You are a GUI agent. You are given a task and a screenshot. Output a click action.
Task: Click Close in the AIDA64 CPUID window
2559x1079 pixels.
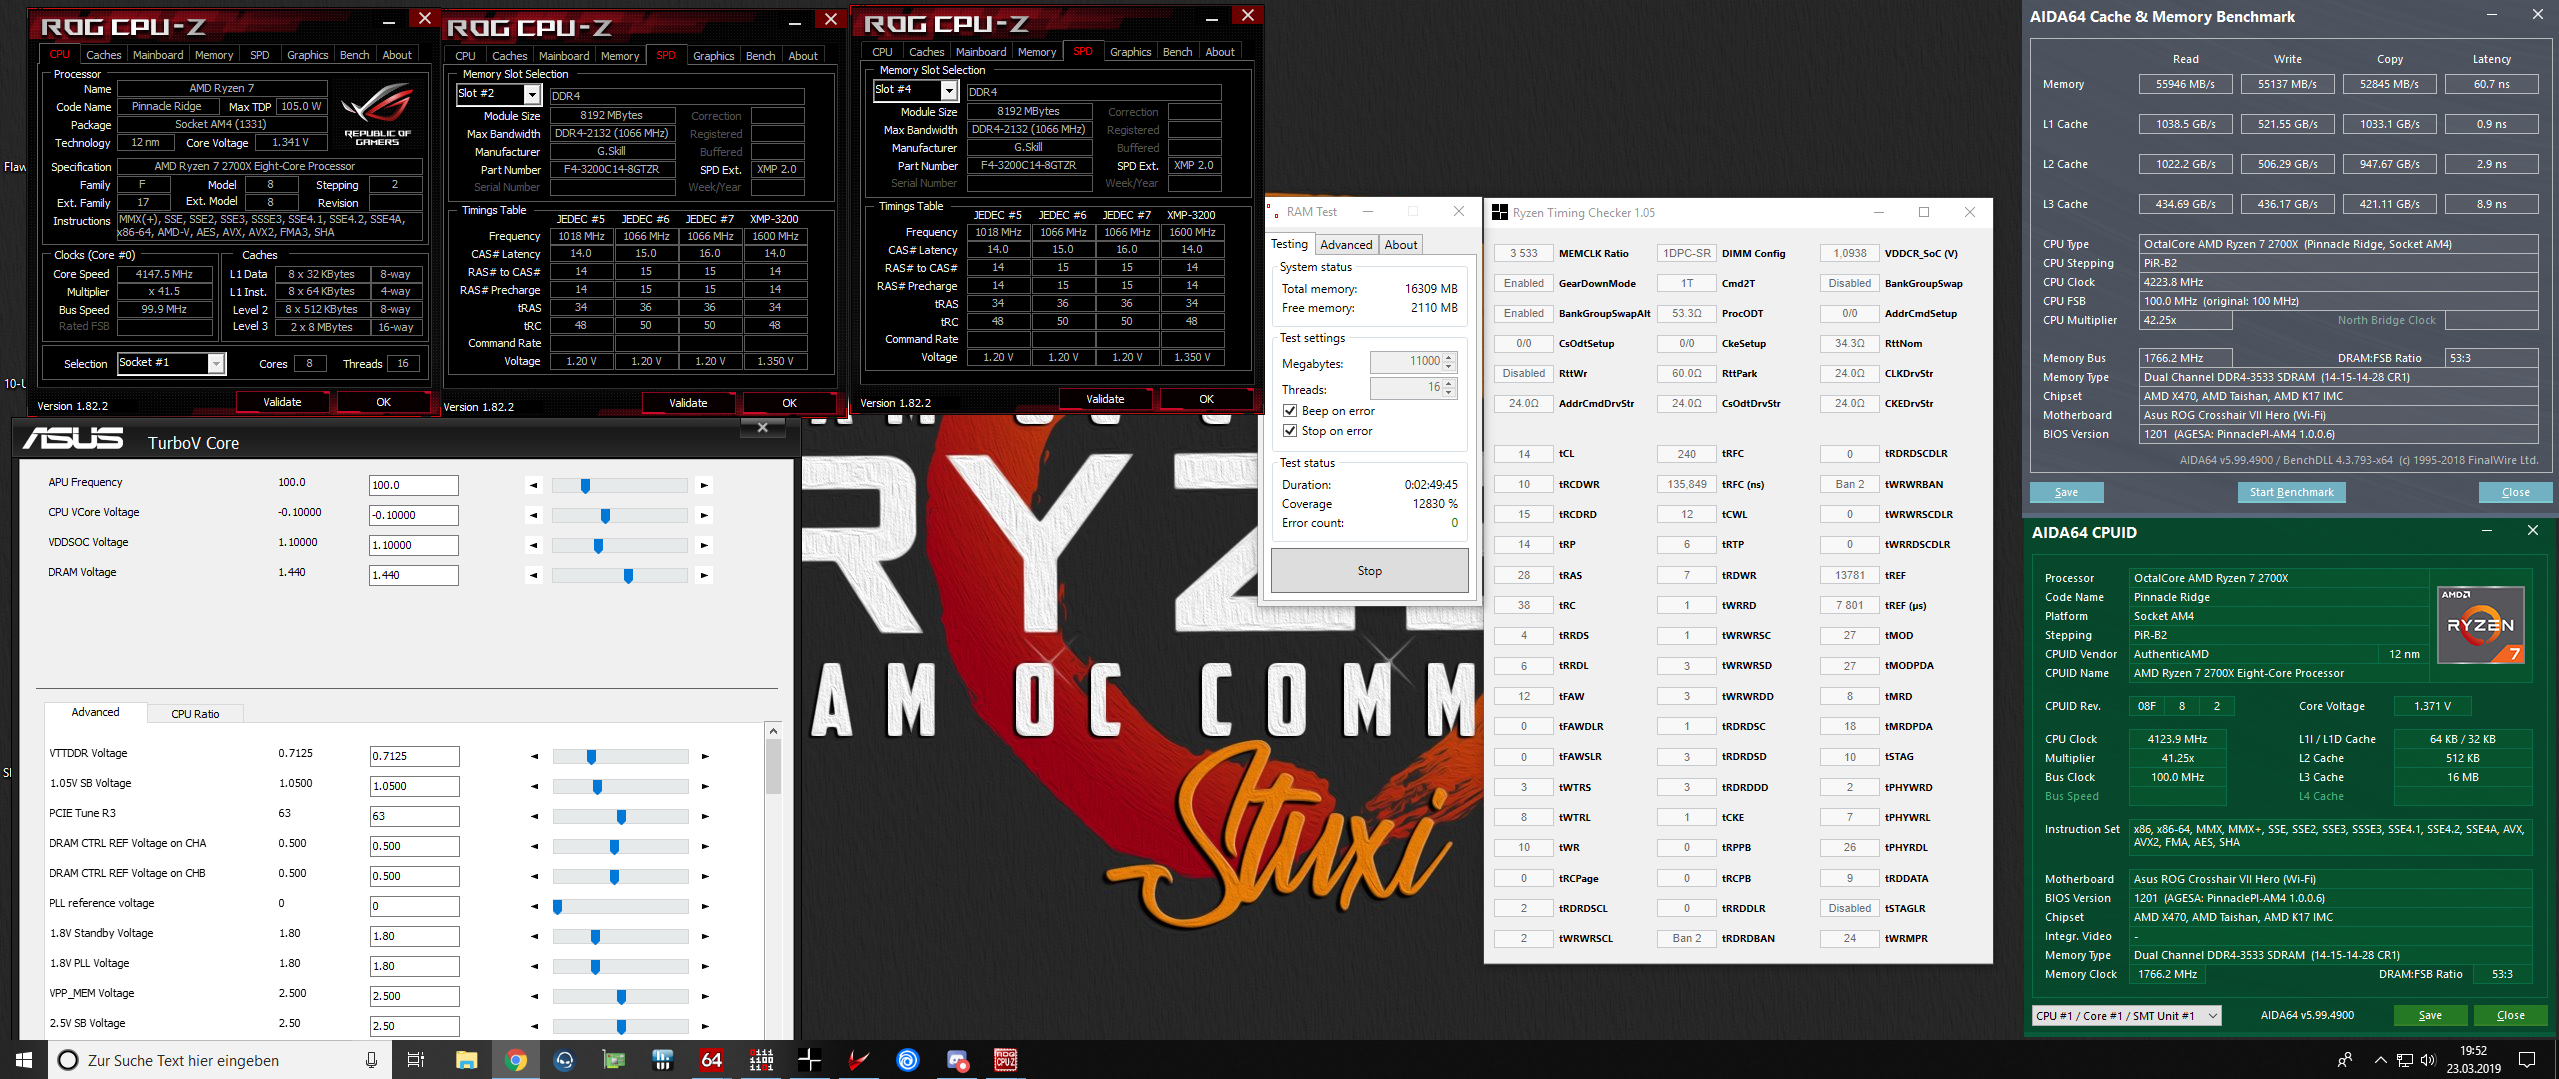click(2510, 1015)
